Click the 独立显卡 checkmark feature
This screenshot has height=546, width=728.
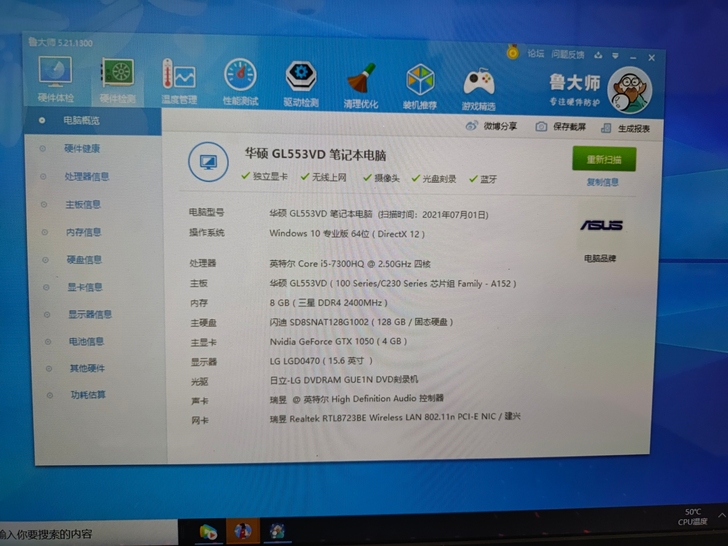264,176
